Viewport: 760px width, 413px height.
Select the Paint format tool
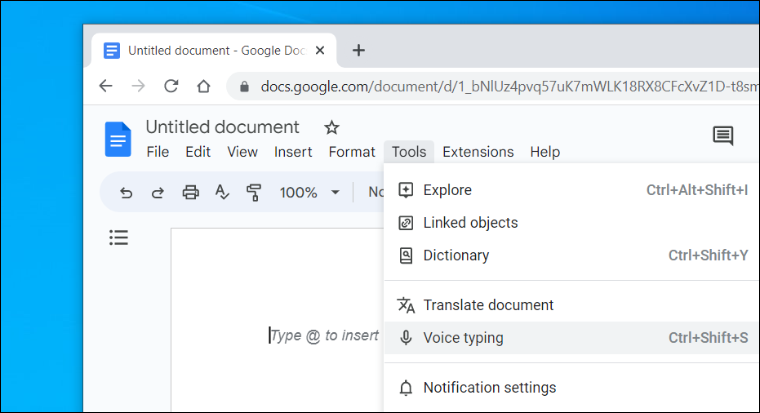point(253,192)
